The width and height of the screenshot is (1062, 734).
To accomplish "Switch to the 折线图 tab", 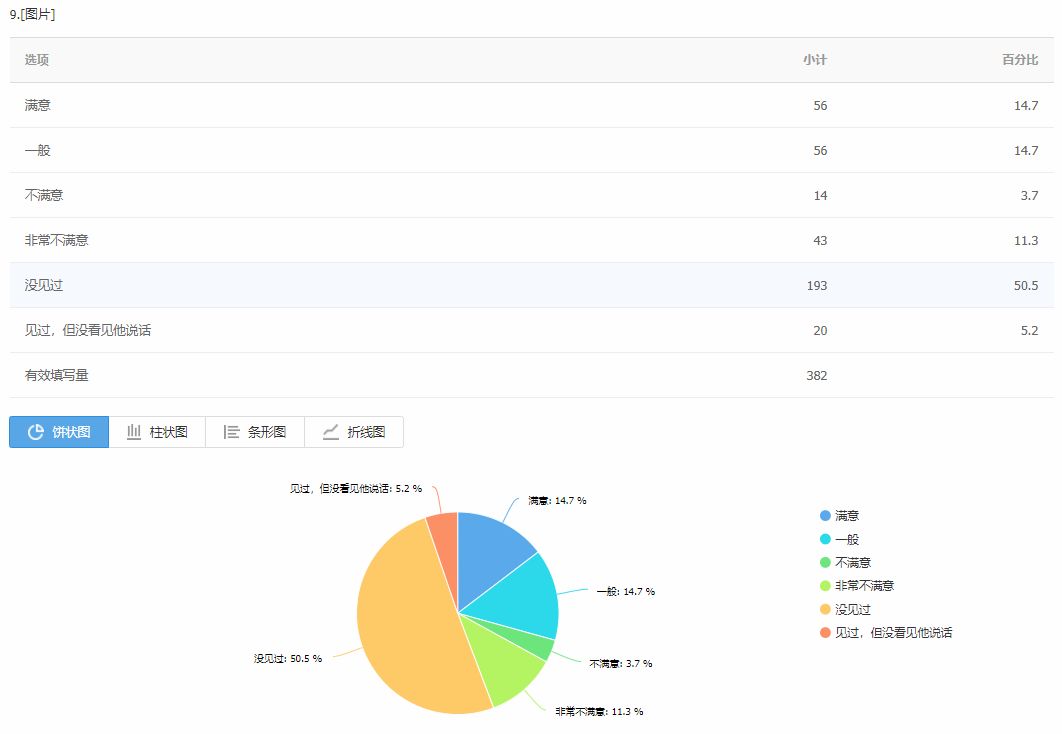I will coord(354,432).
